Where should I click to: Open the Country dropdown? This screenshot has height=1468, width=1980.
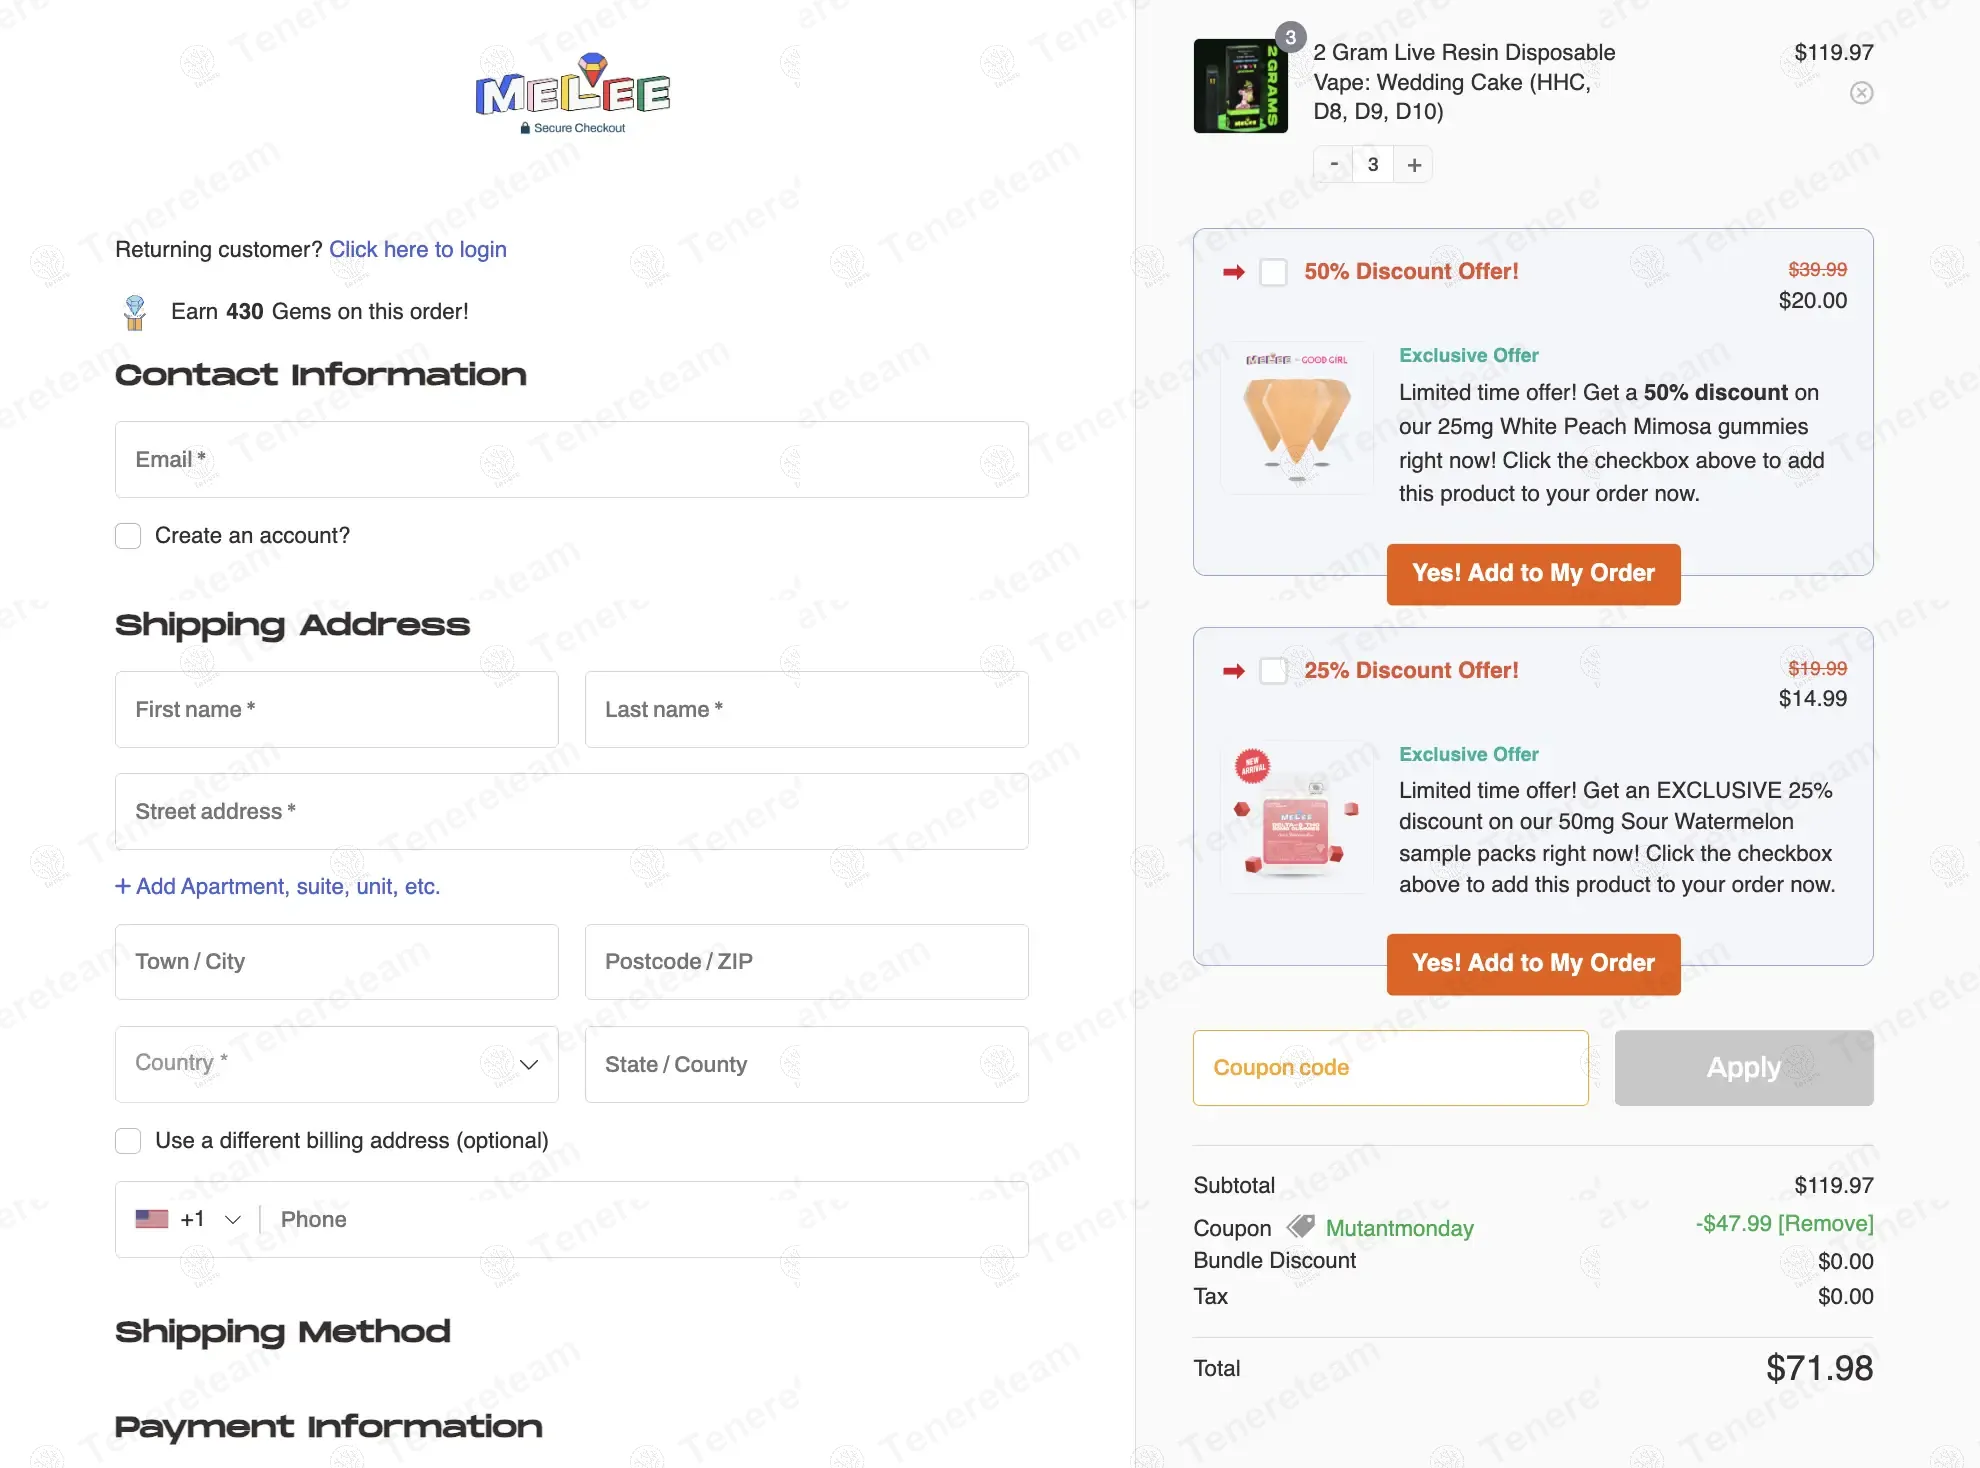click(x=336, y=1064)
